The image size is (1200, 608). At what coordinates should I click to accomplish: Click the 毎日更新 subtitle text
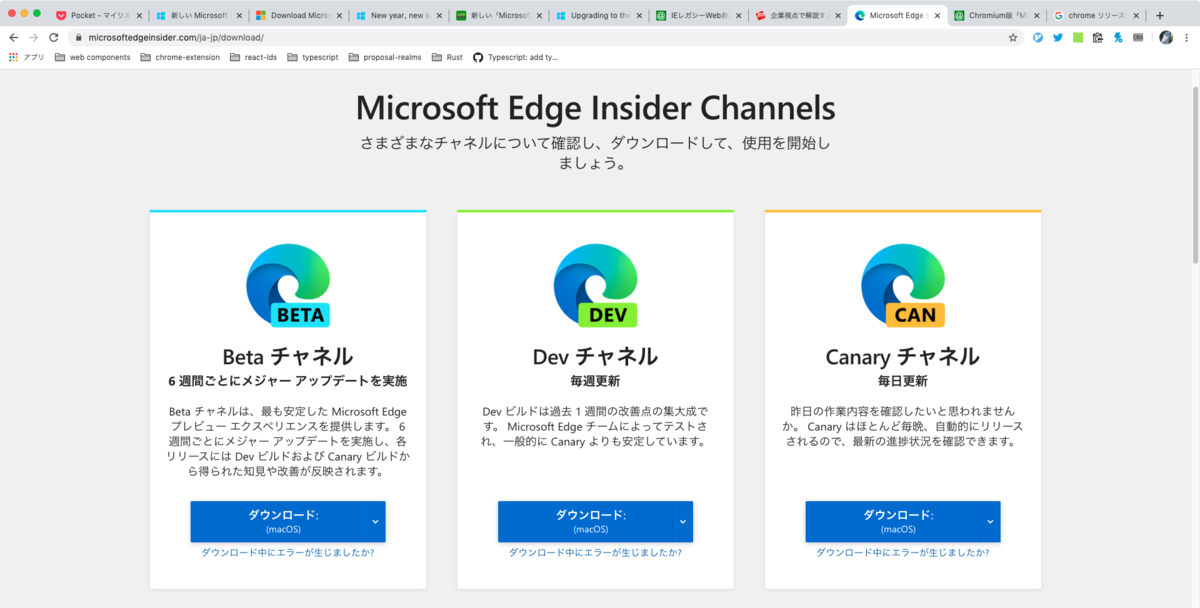point(903,381)
